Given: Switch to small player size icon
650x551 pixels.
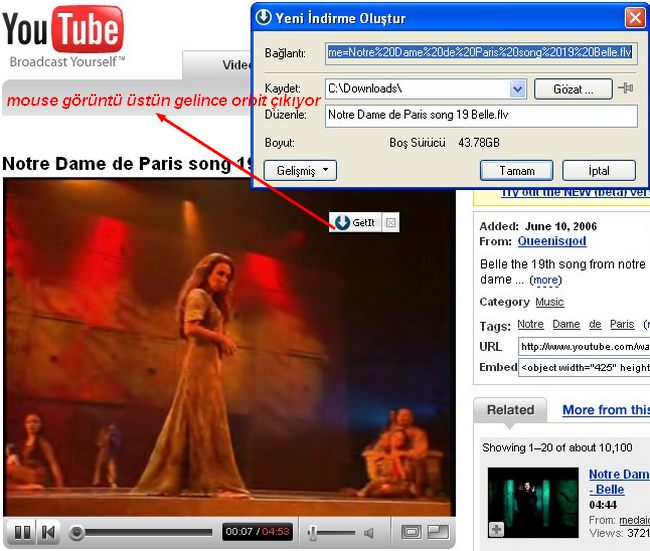Looking at the screenshot, I should point(411,532).
